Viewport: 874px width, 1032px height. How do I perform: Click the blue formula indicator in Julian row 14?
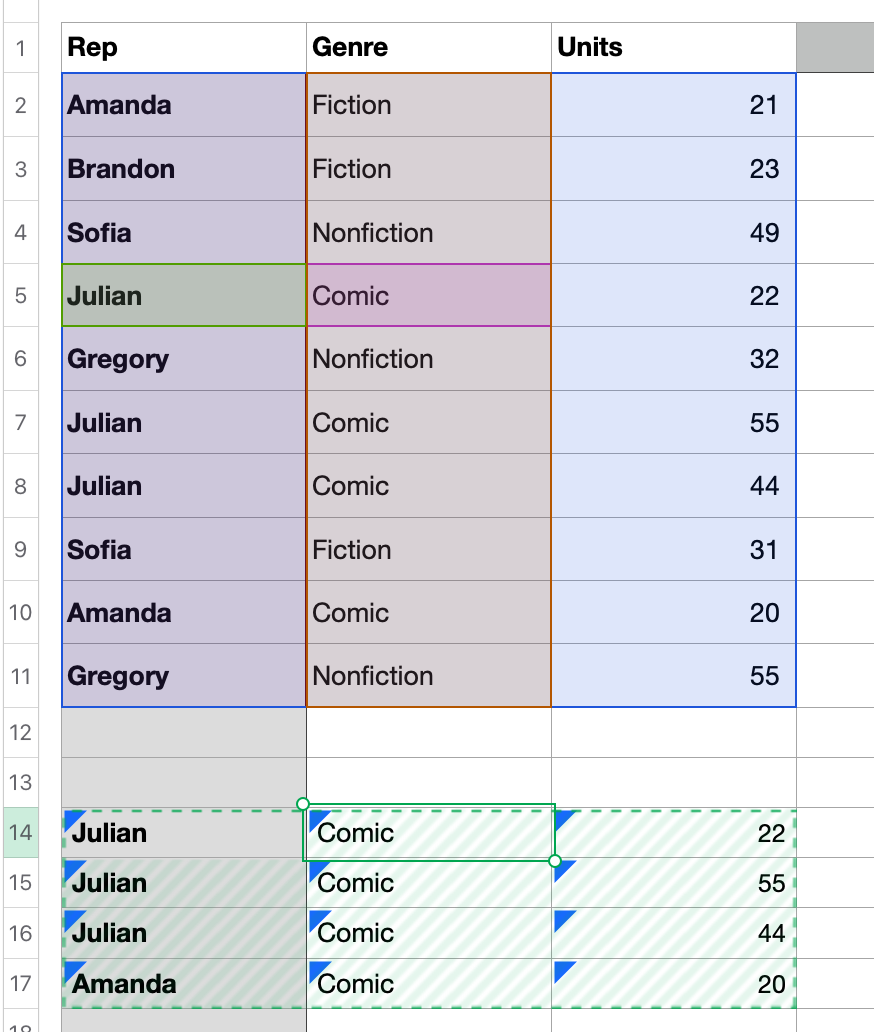pos(73,819)
